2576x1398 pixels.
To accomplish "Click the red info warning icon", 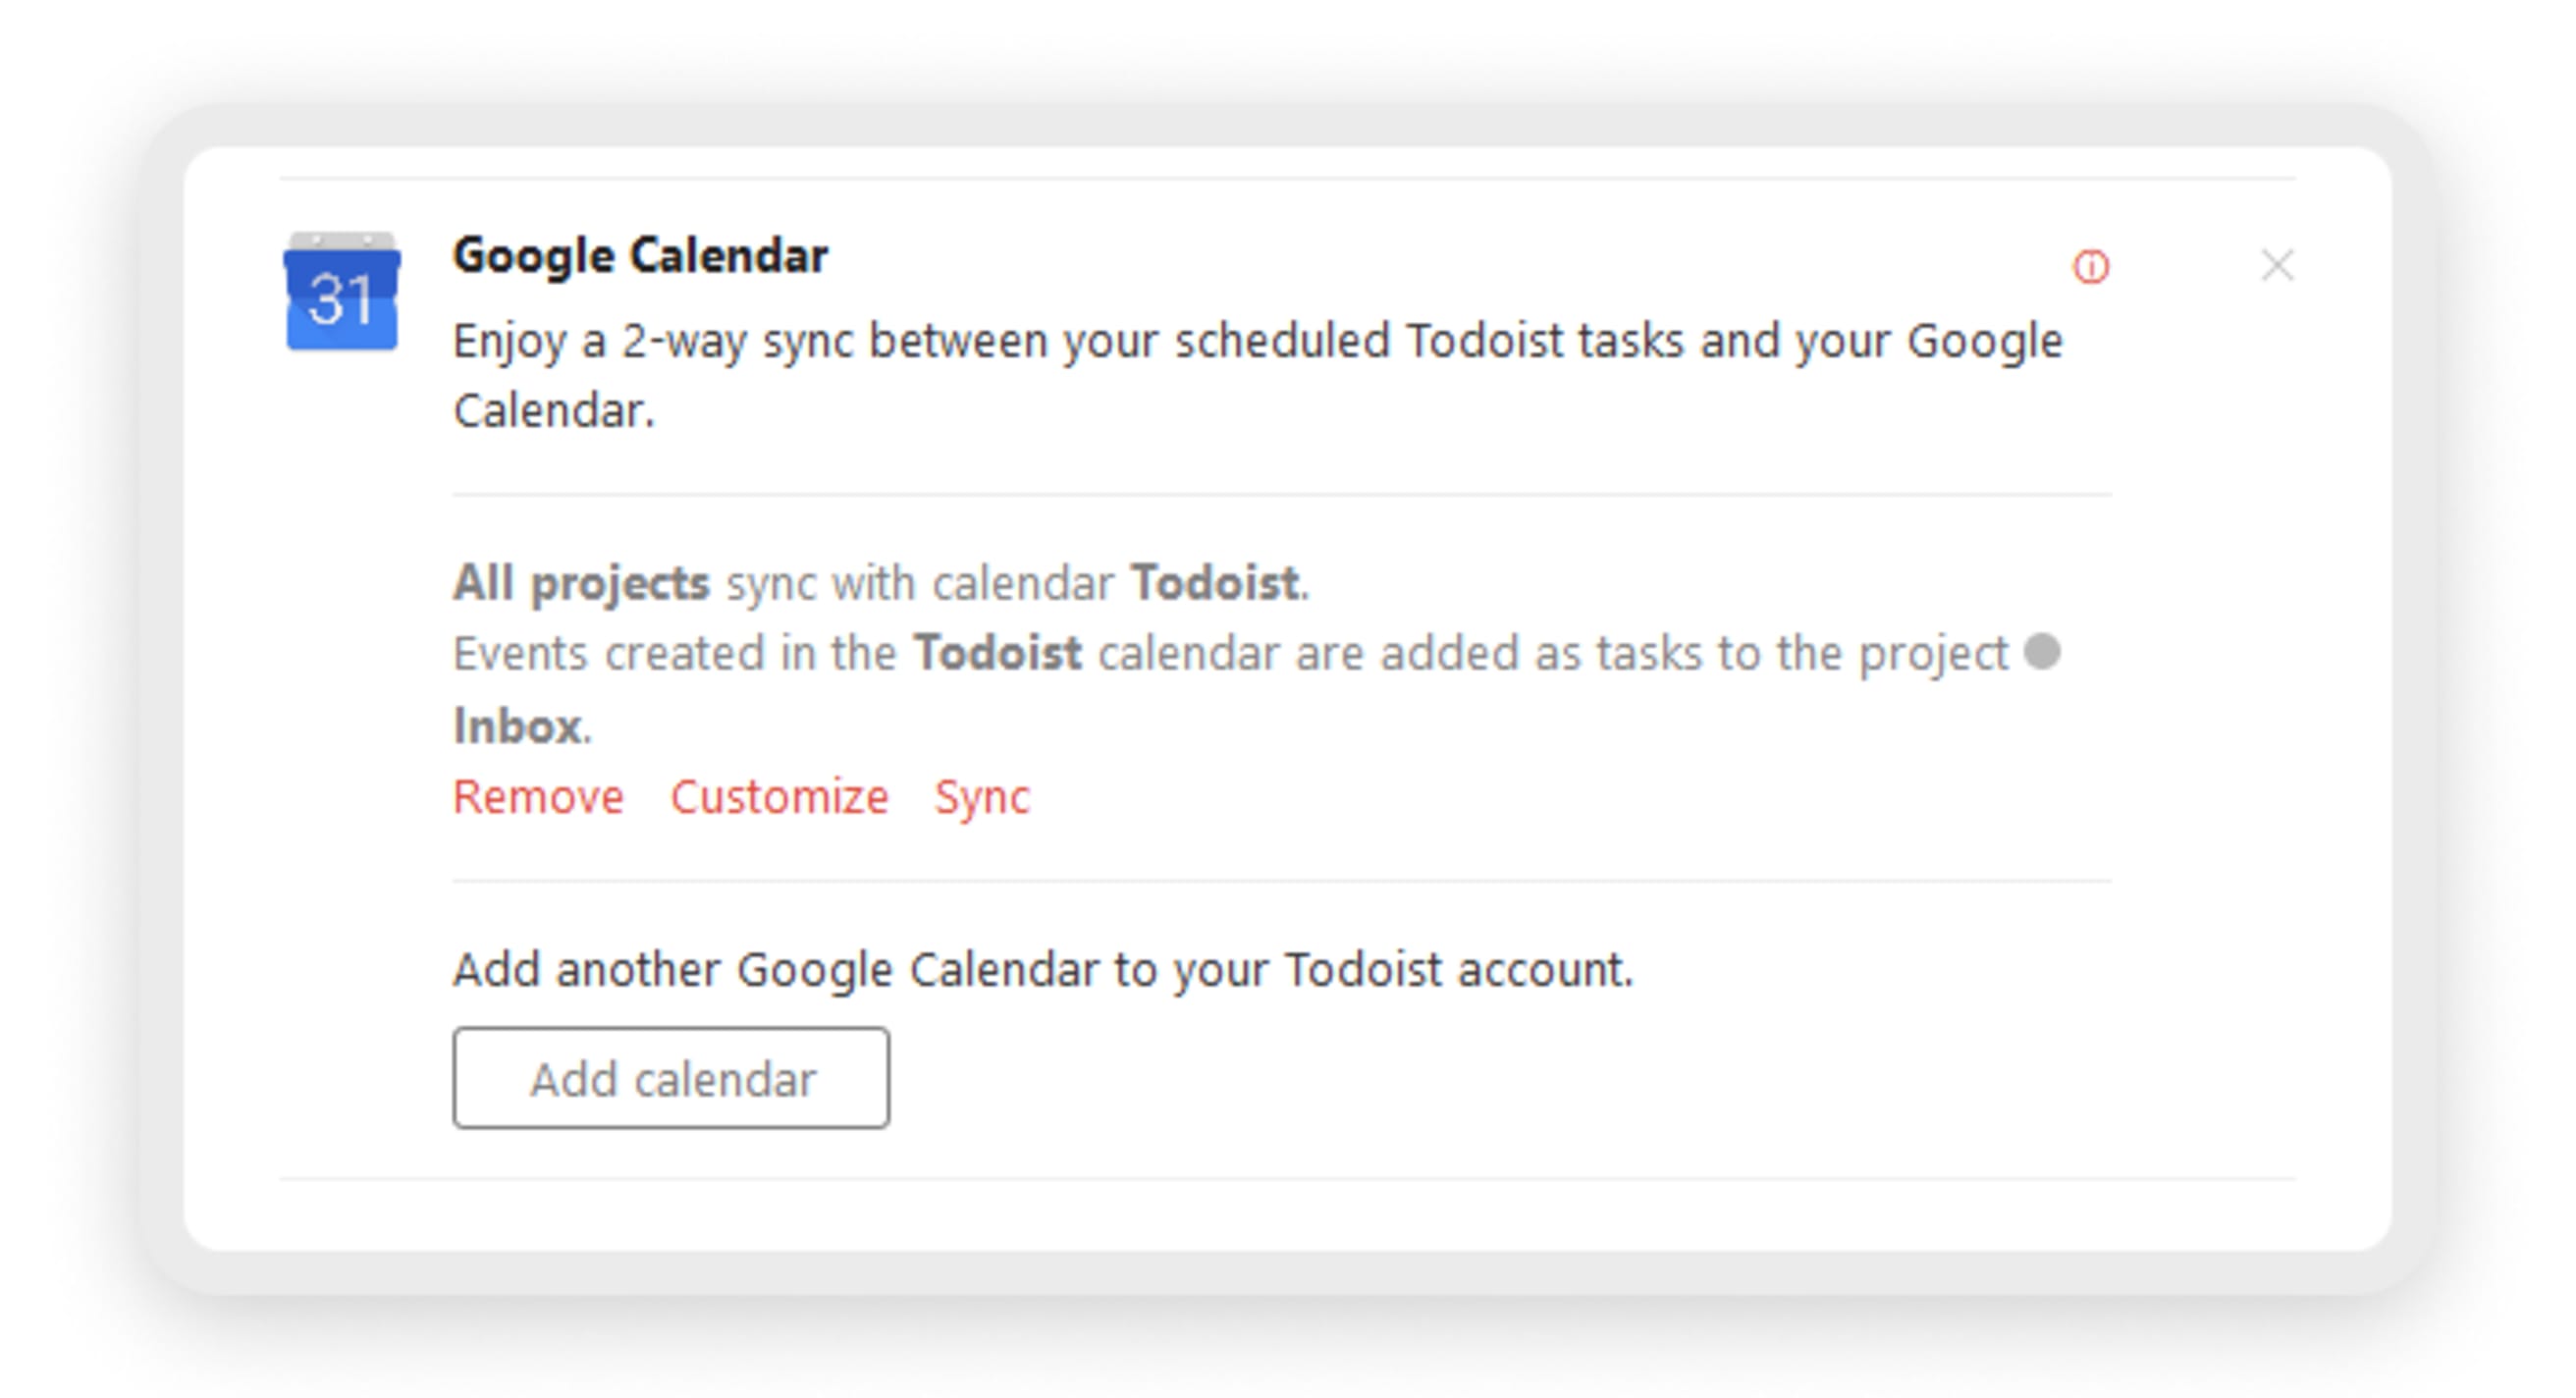I will pos(2091,267).
